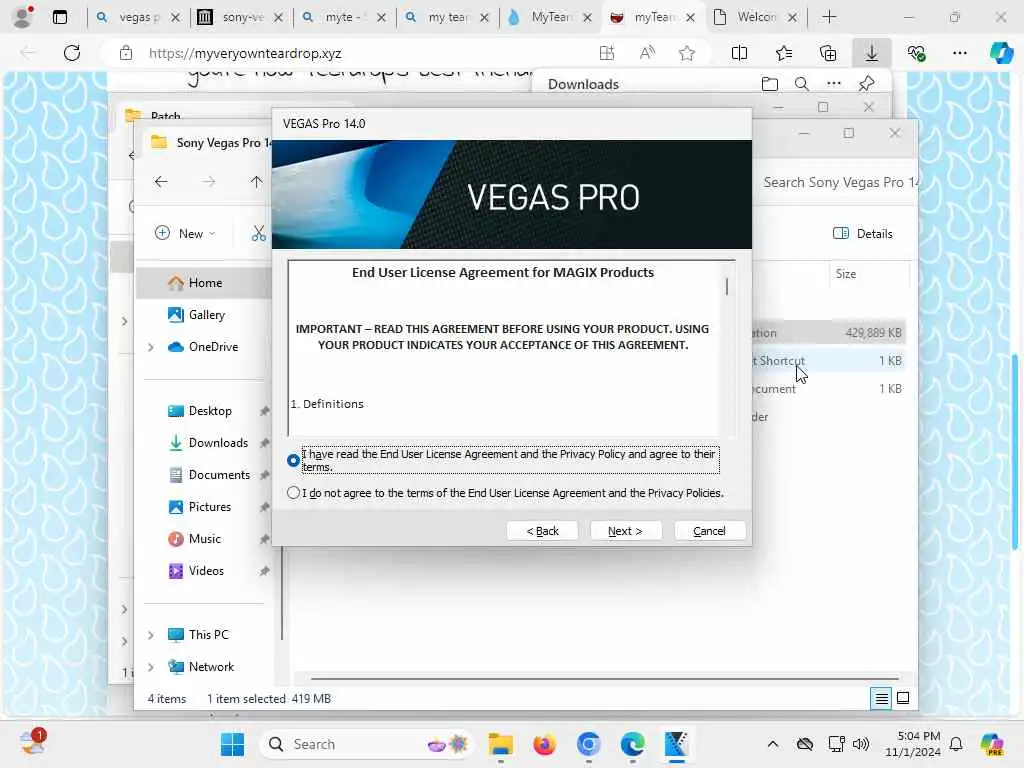Pin the Downloads panel

tap(866, 84)
